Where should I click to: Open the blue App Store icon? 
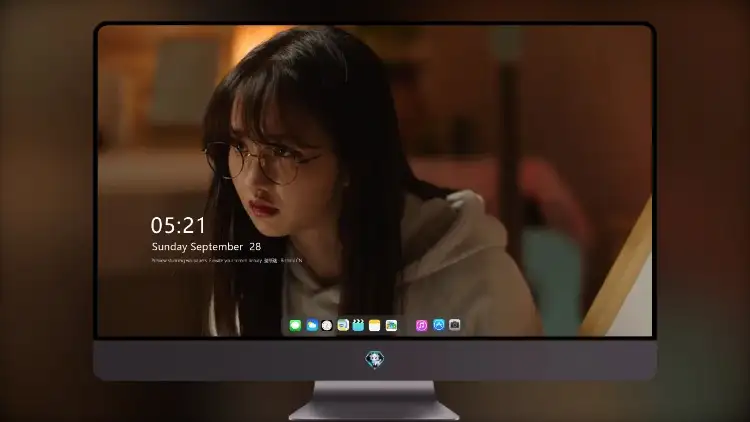click(439, 325)
